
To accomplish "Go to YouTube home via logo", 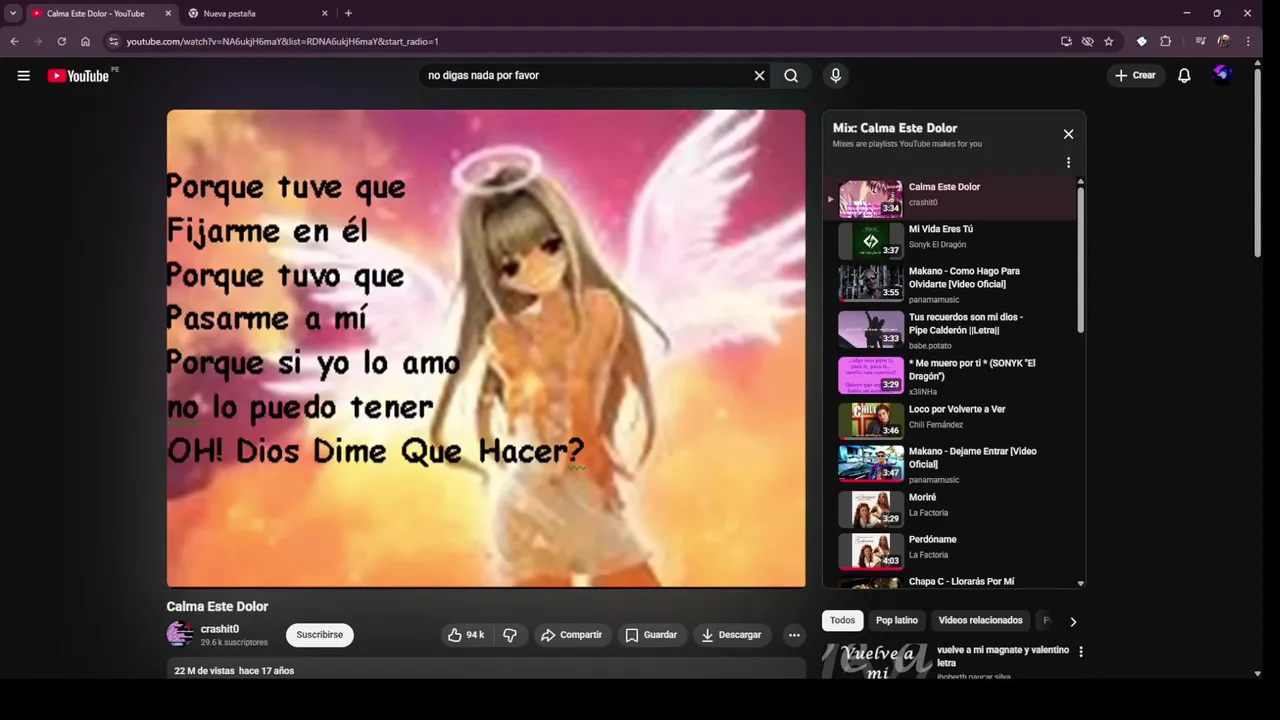I will [78, 76].
